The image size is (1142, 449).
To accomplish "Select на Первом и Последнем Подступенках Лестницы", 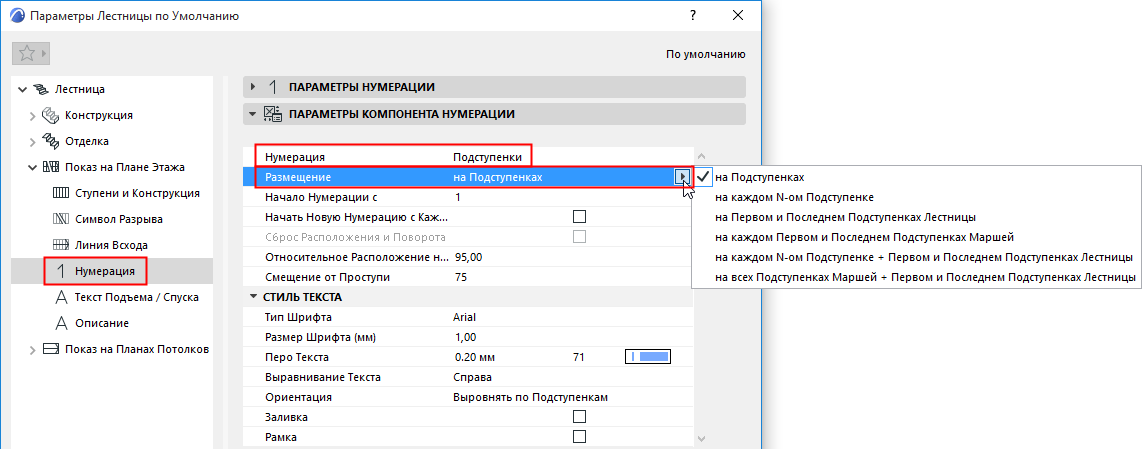I will click(x=846, y=216).
